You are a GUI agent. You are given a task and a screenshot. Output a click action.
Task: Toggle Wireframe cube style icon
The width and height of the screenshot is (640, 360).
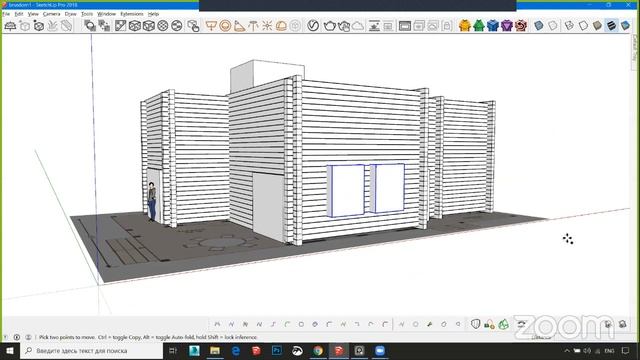coord(134,26)
